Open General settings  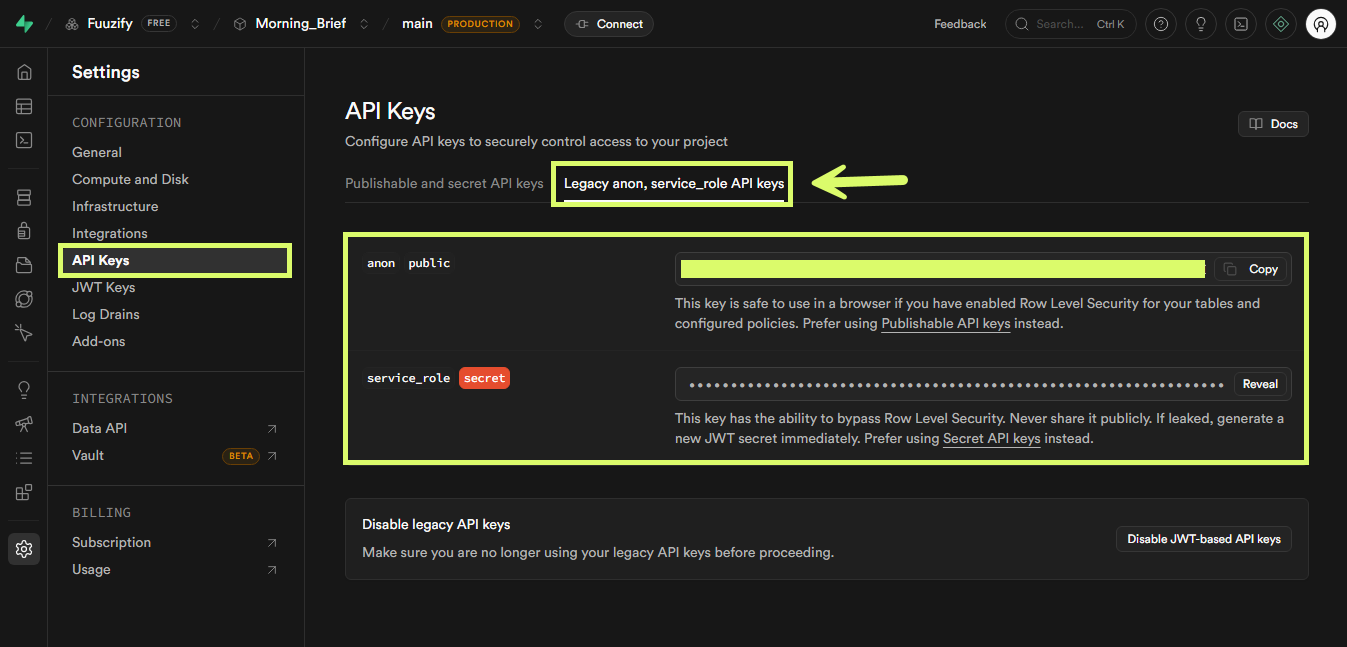97,153
